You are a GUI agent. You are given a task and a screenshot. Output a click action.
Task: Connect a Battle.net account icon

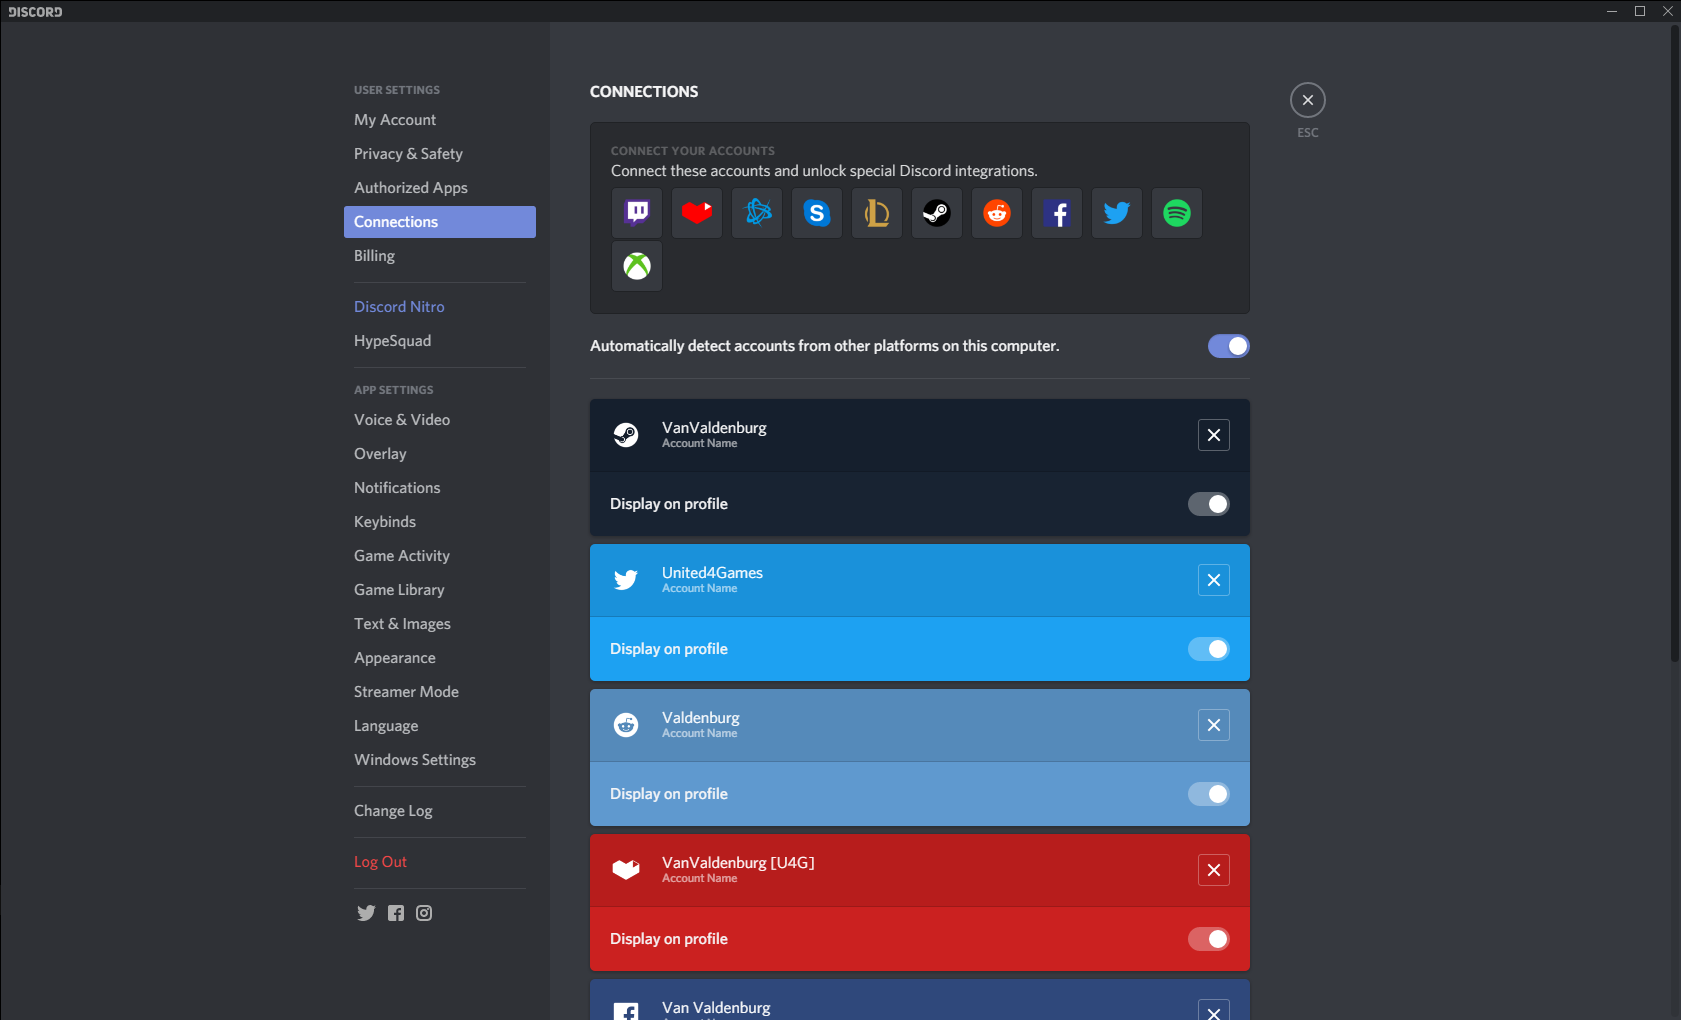(757, 213)
